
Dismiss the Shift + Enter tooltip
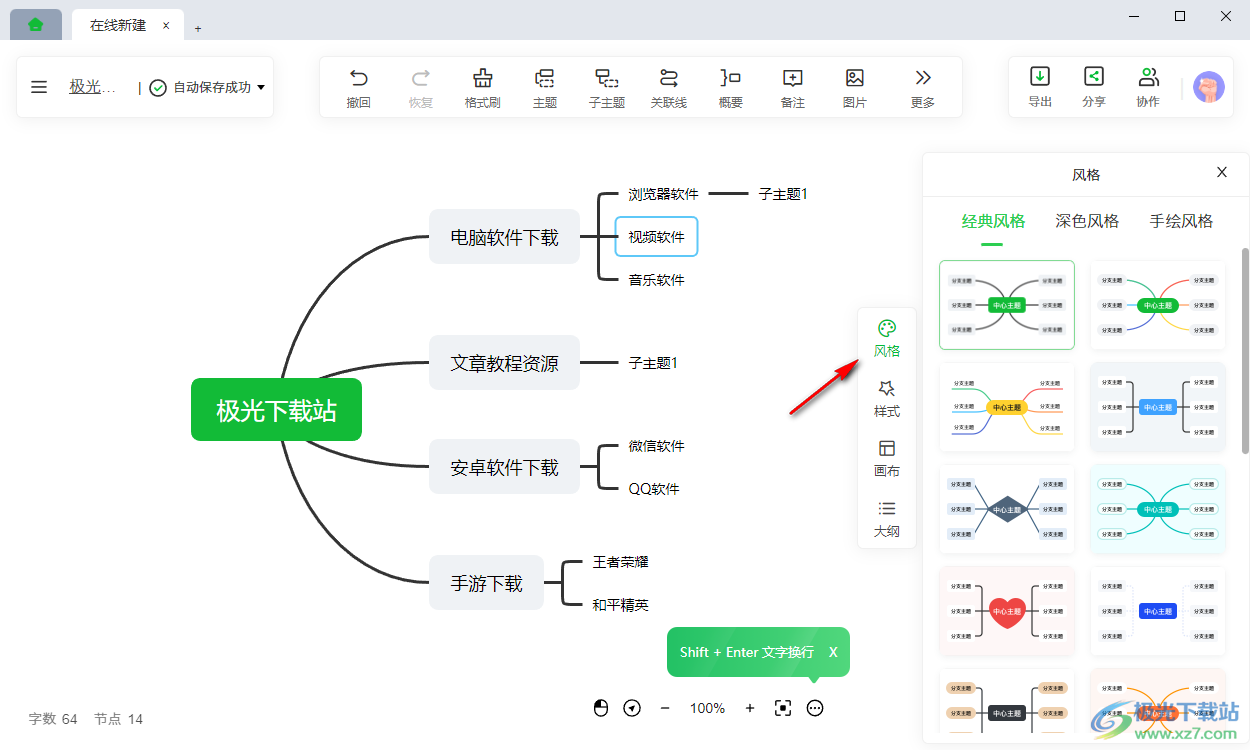tap(833, 652)
